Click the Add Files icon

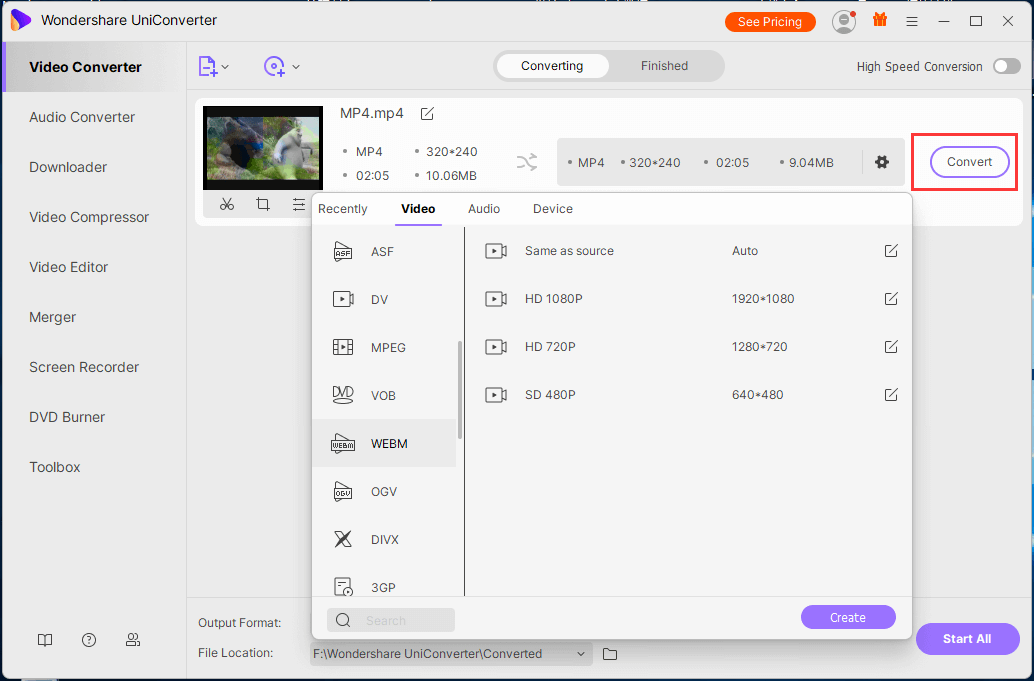point(208,67)
